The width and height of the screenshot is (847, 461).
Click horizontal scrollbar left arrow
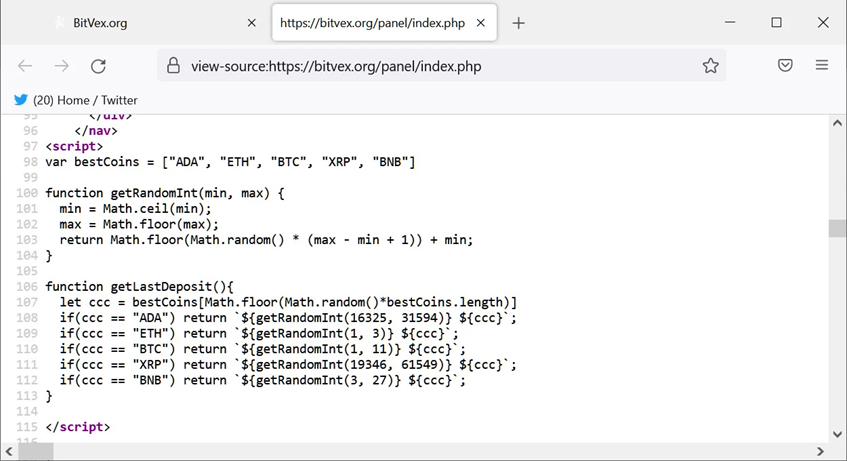coord(9,451)
